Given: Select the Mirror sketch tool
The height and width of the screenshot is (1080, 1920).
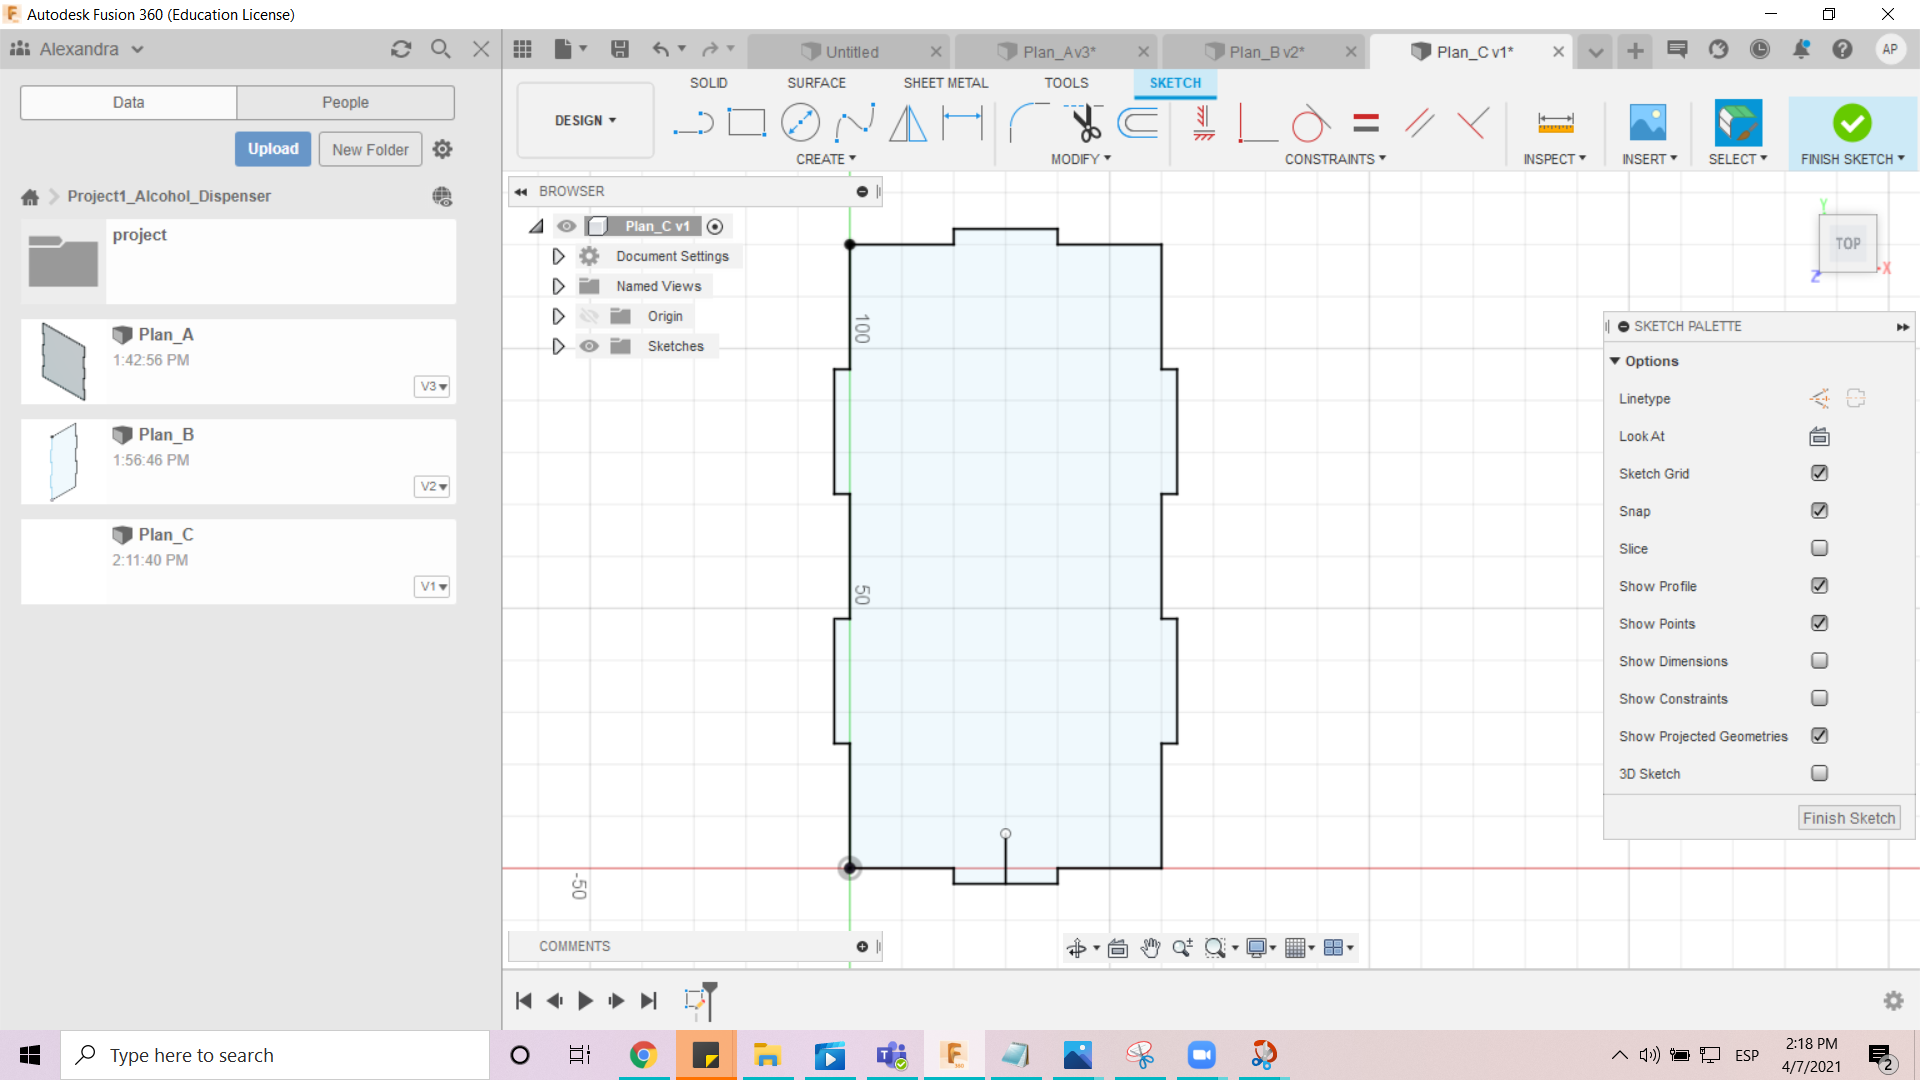Looking at the screenshot, I should pos(908,123).
